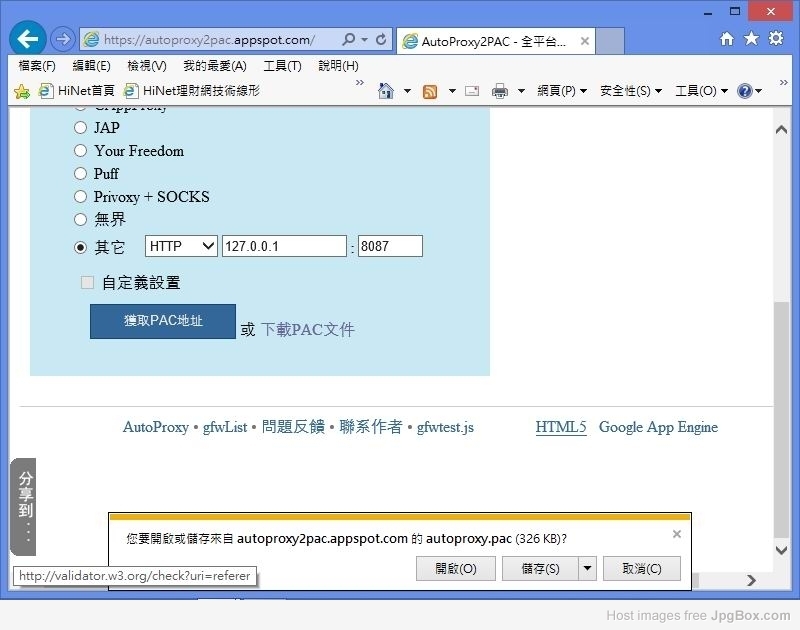
Task: Click the Print icon in command bar
Action: coord(500,91)
